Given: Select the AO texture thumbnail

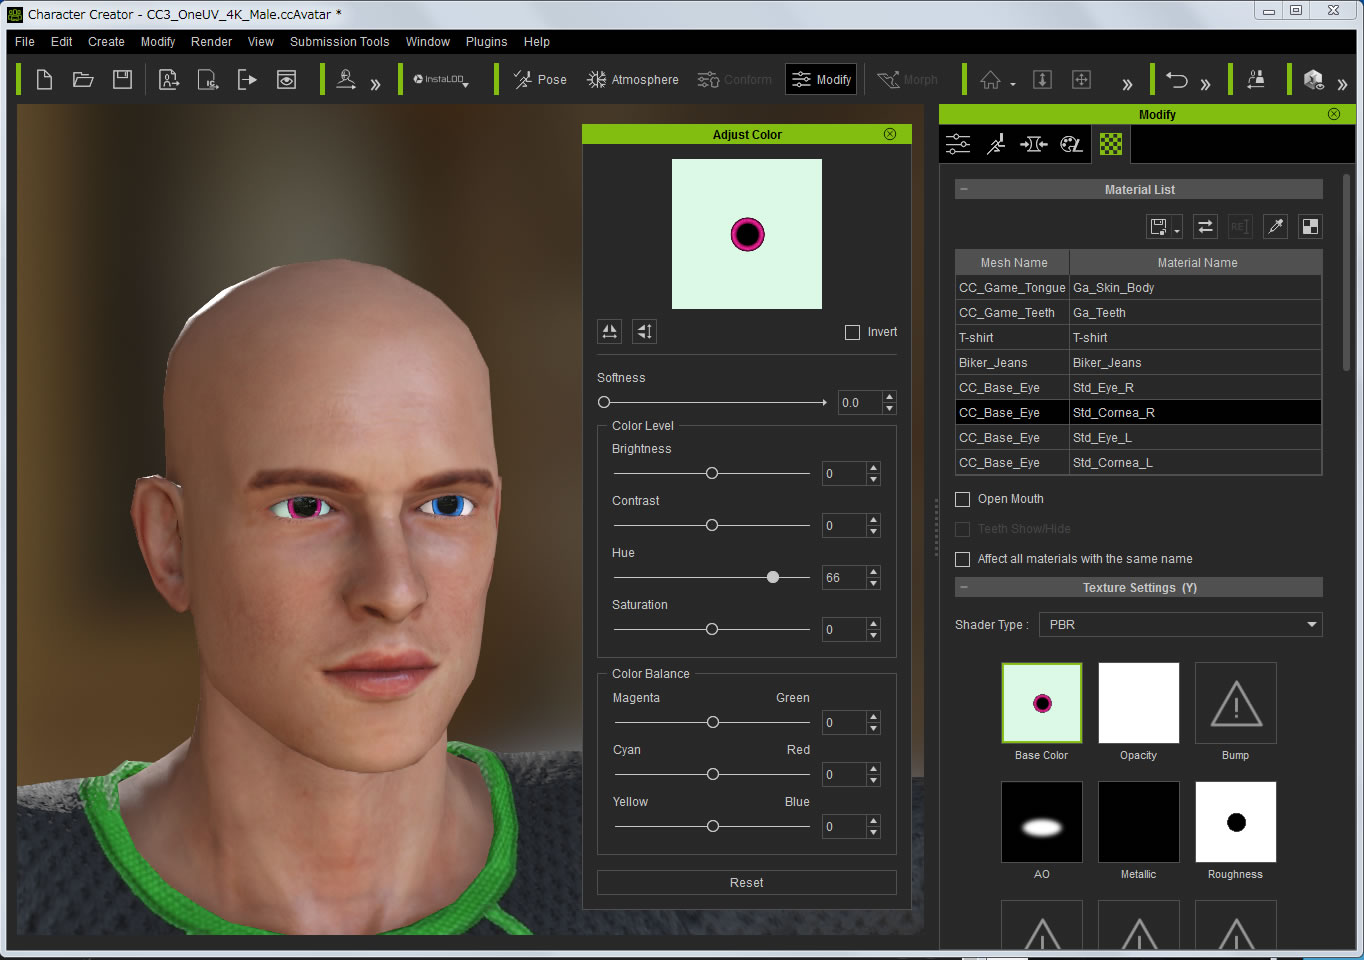Looking at the screenshot, I should 1042,822.
